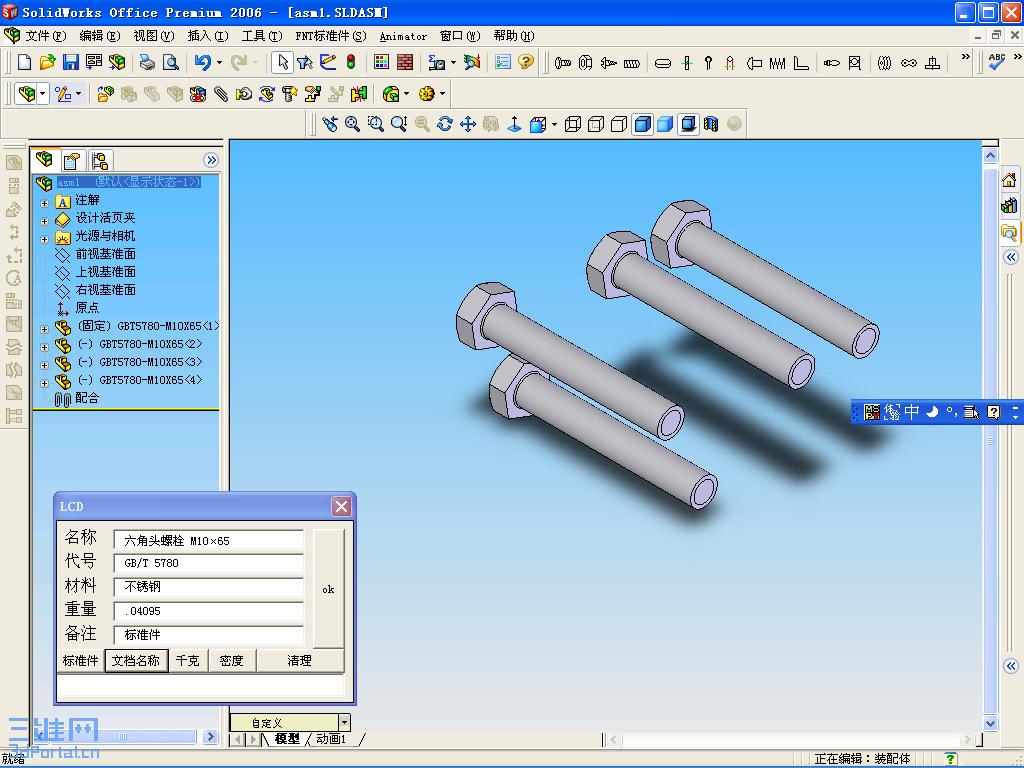Expand the GBT5780-M10X65<4> component
The image size is (1024, 768).
tap(44, 383)
